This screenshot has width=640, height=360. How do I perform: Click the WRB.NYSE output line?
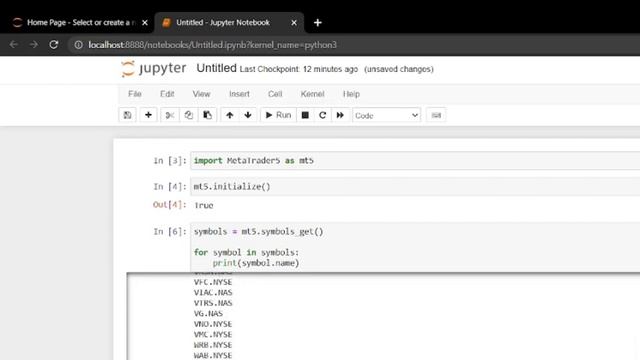point(213,345)
